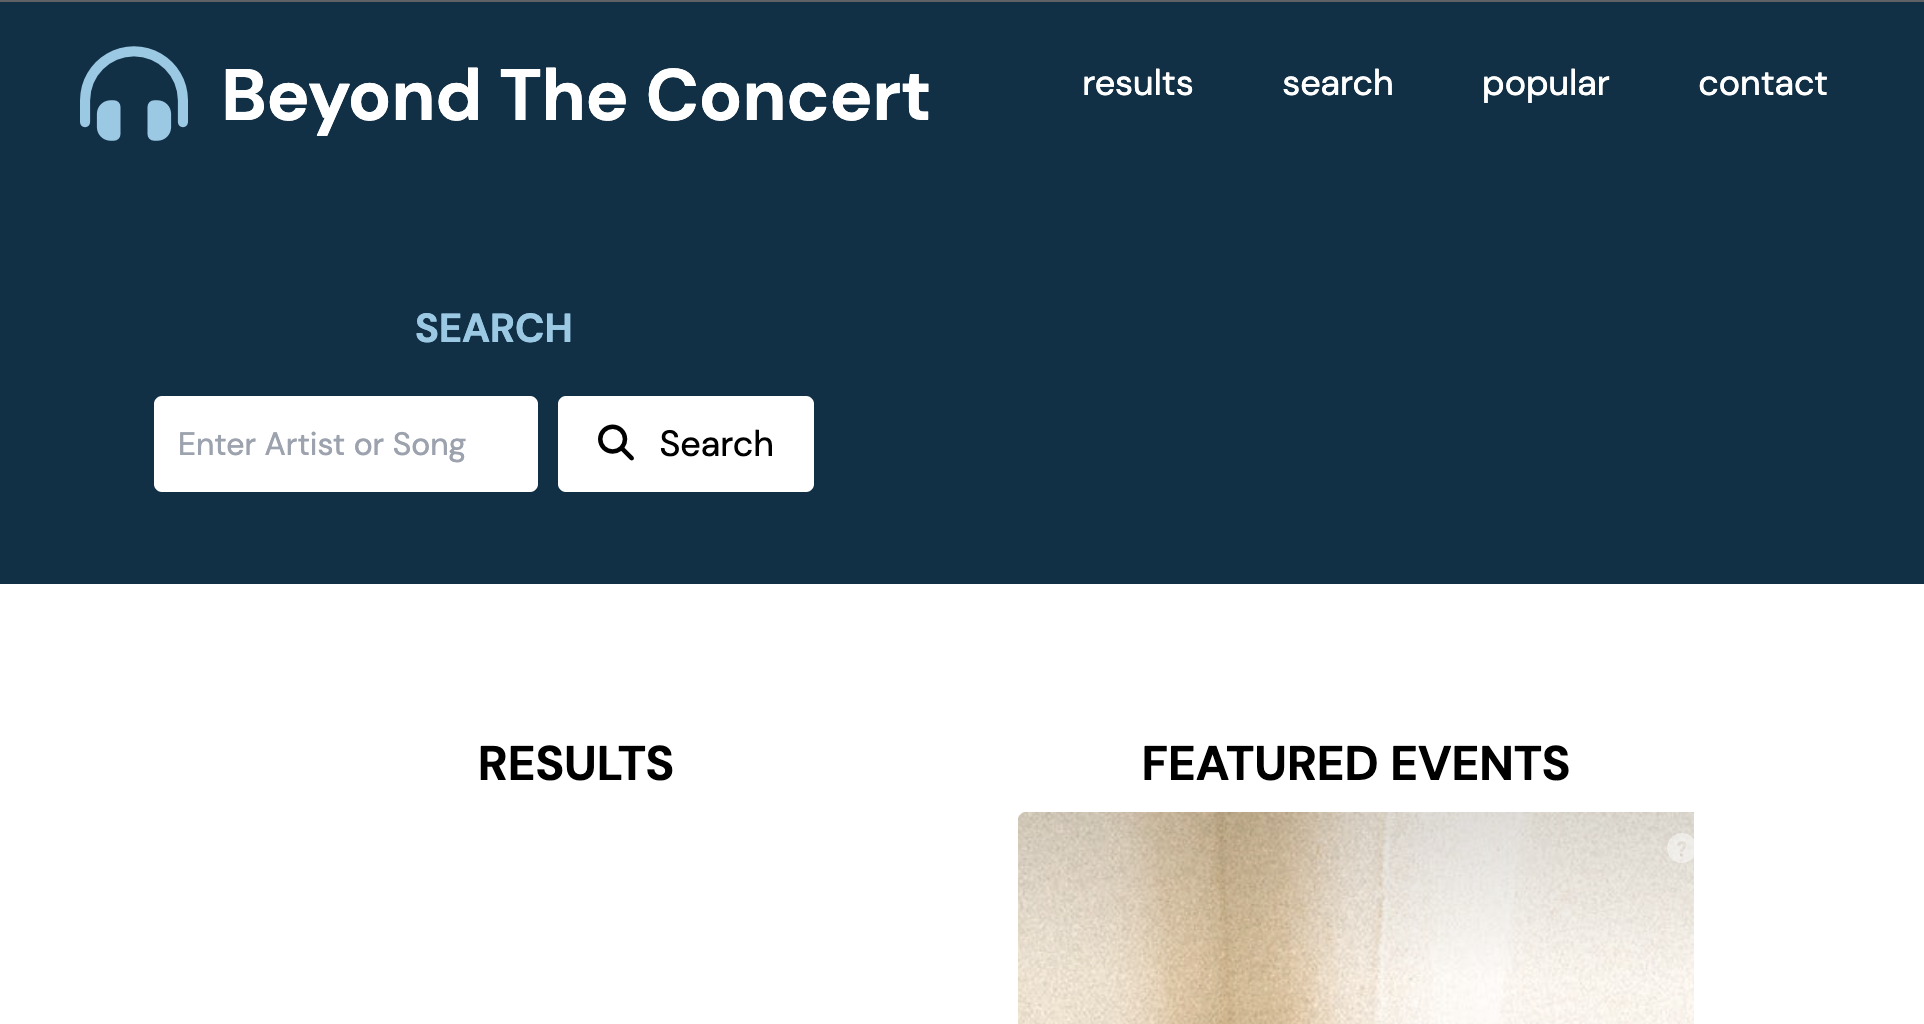The width and height of the screenshot is (1924, 1024).
Task: Open the search navigation link
Action: point(1337,84)
